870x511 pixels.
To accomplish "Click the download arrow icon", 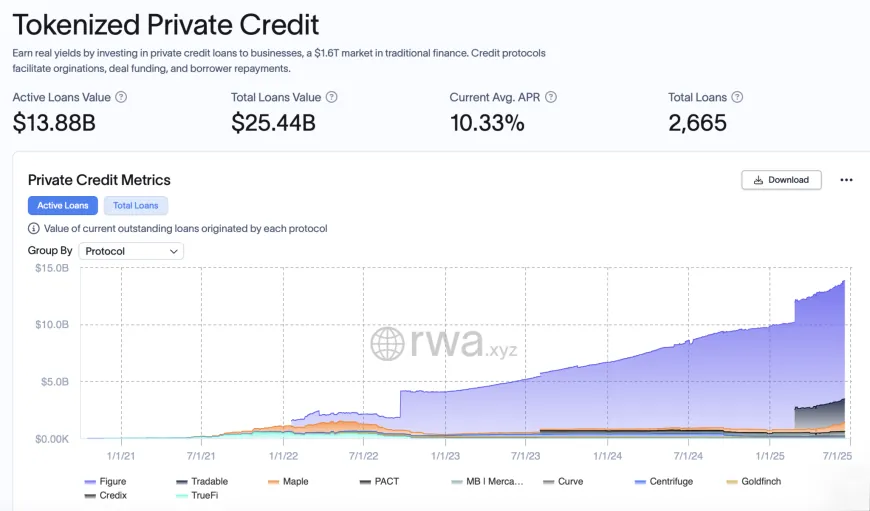I will [758, 180].
